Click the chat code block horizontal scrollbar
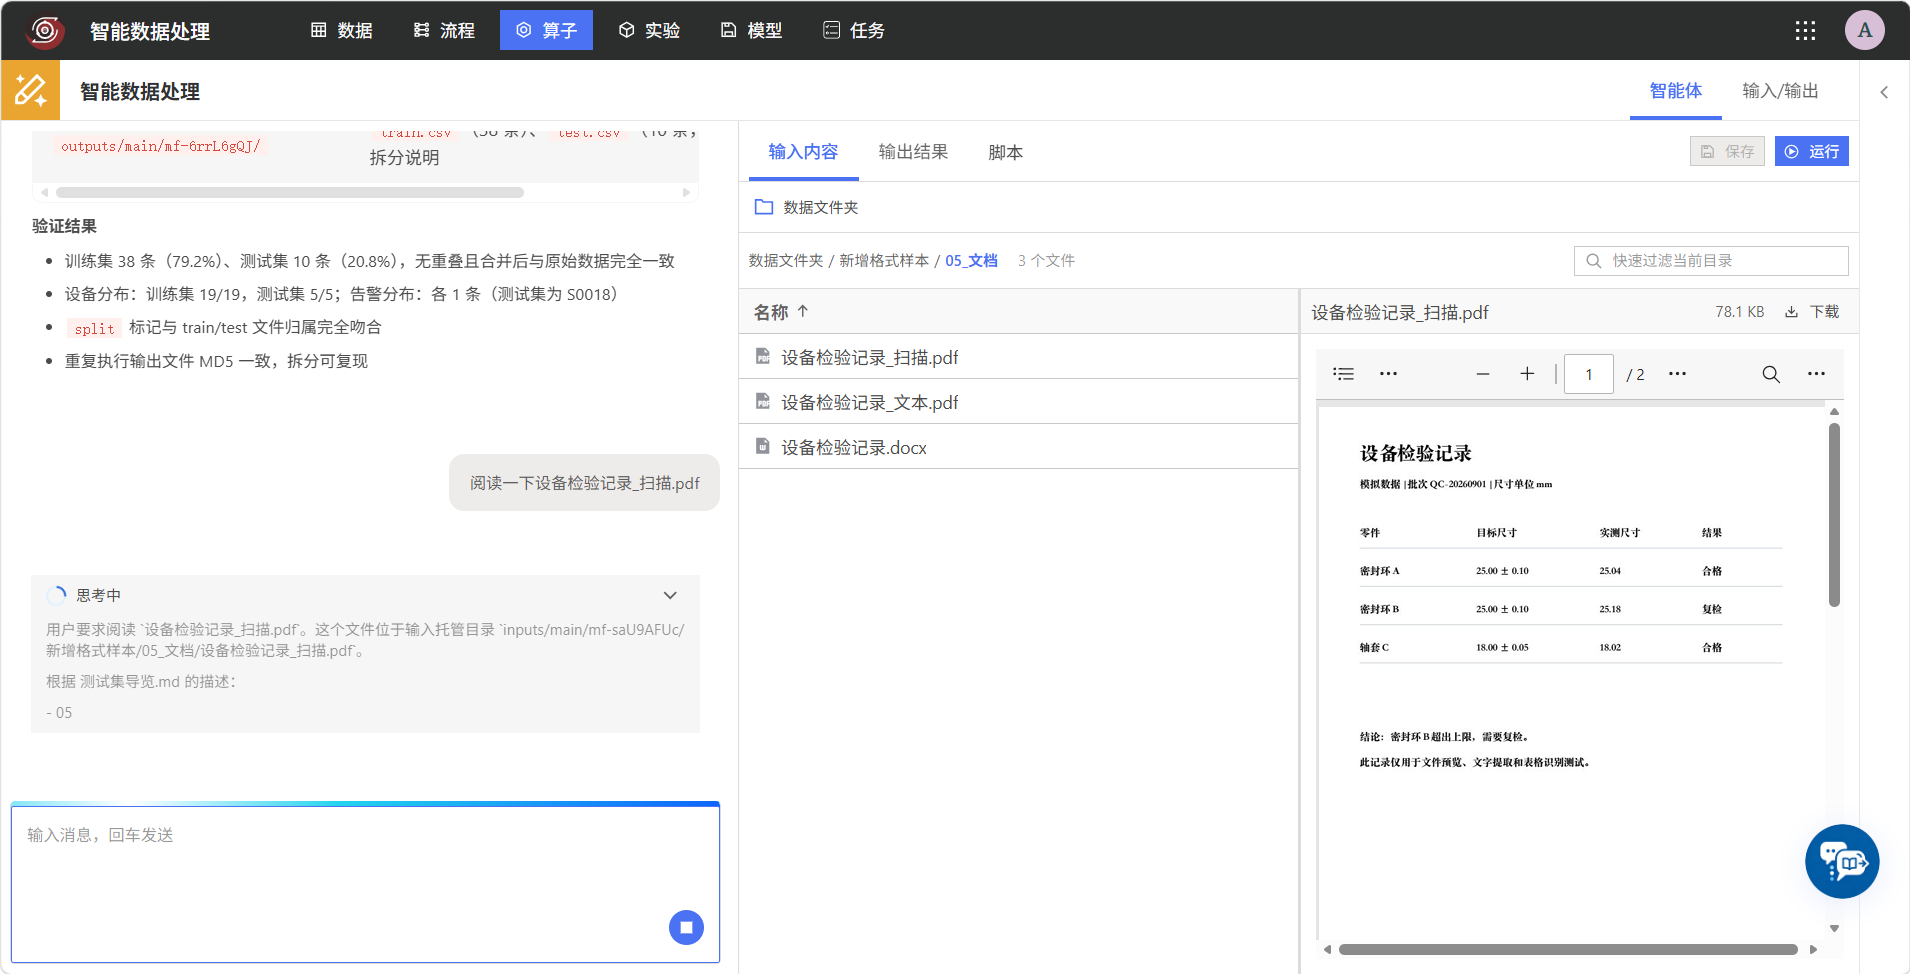 click(290, 192)
